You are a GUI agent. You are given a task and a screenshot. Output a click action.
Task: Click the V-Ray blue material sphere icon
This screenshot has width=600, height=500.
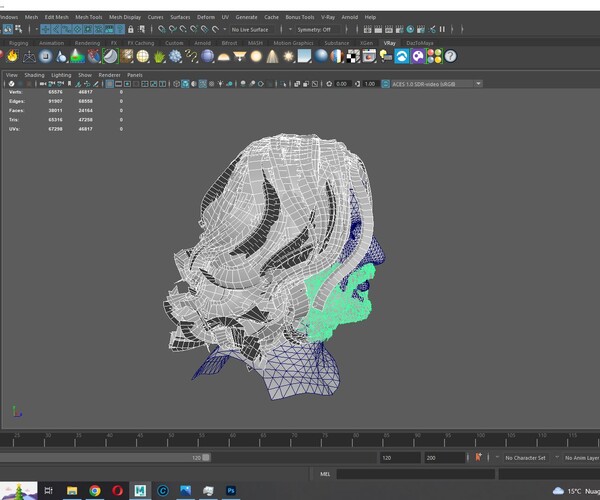point(321,56)
